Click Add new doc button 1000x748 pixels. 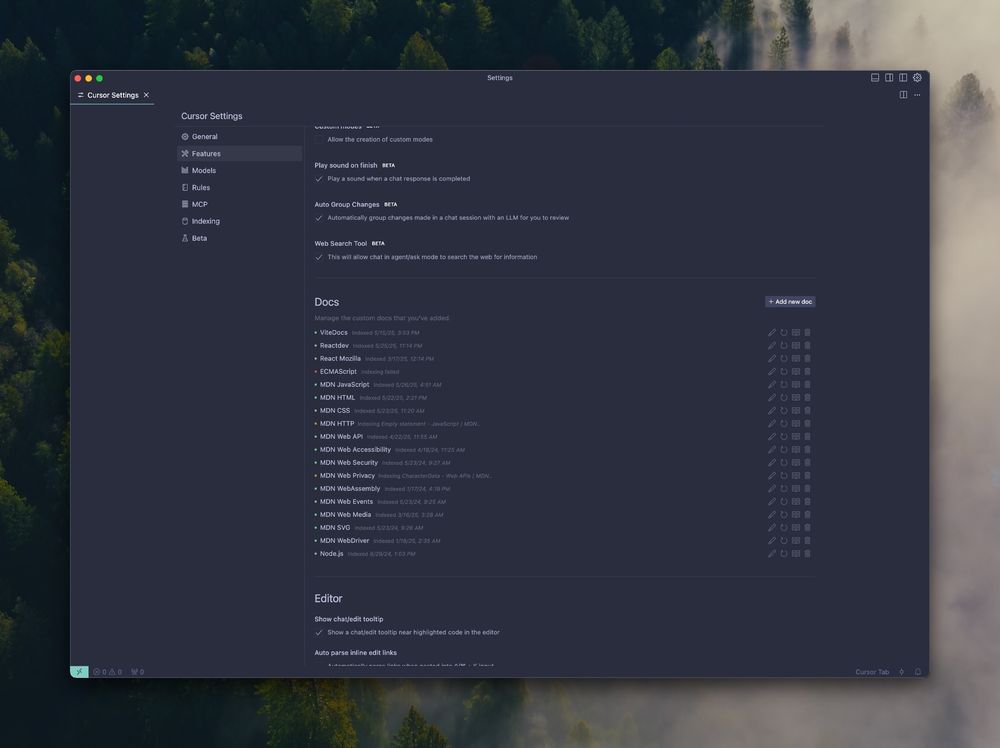[x=790, y=302]
